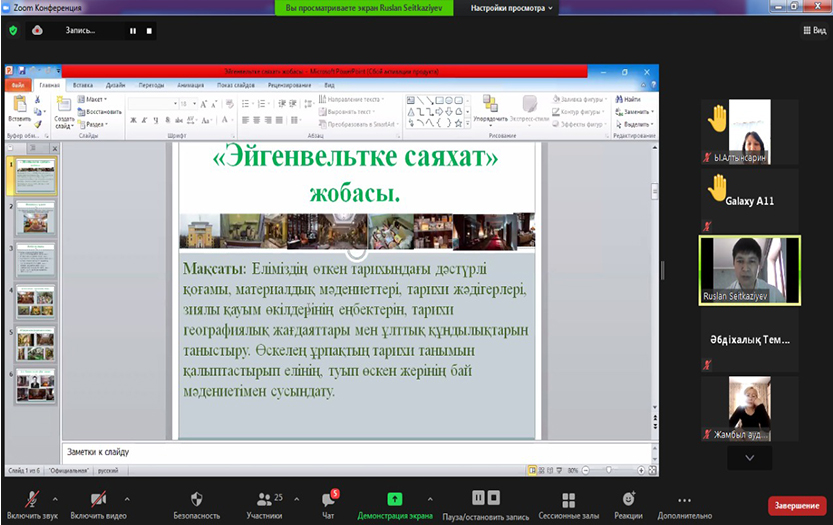Select the Вставка ribbon tab
Viewport: 833px width, 525px height.
(83, 86)
